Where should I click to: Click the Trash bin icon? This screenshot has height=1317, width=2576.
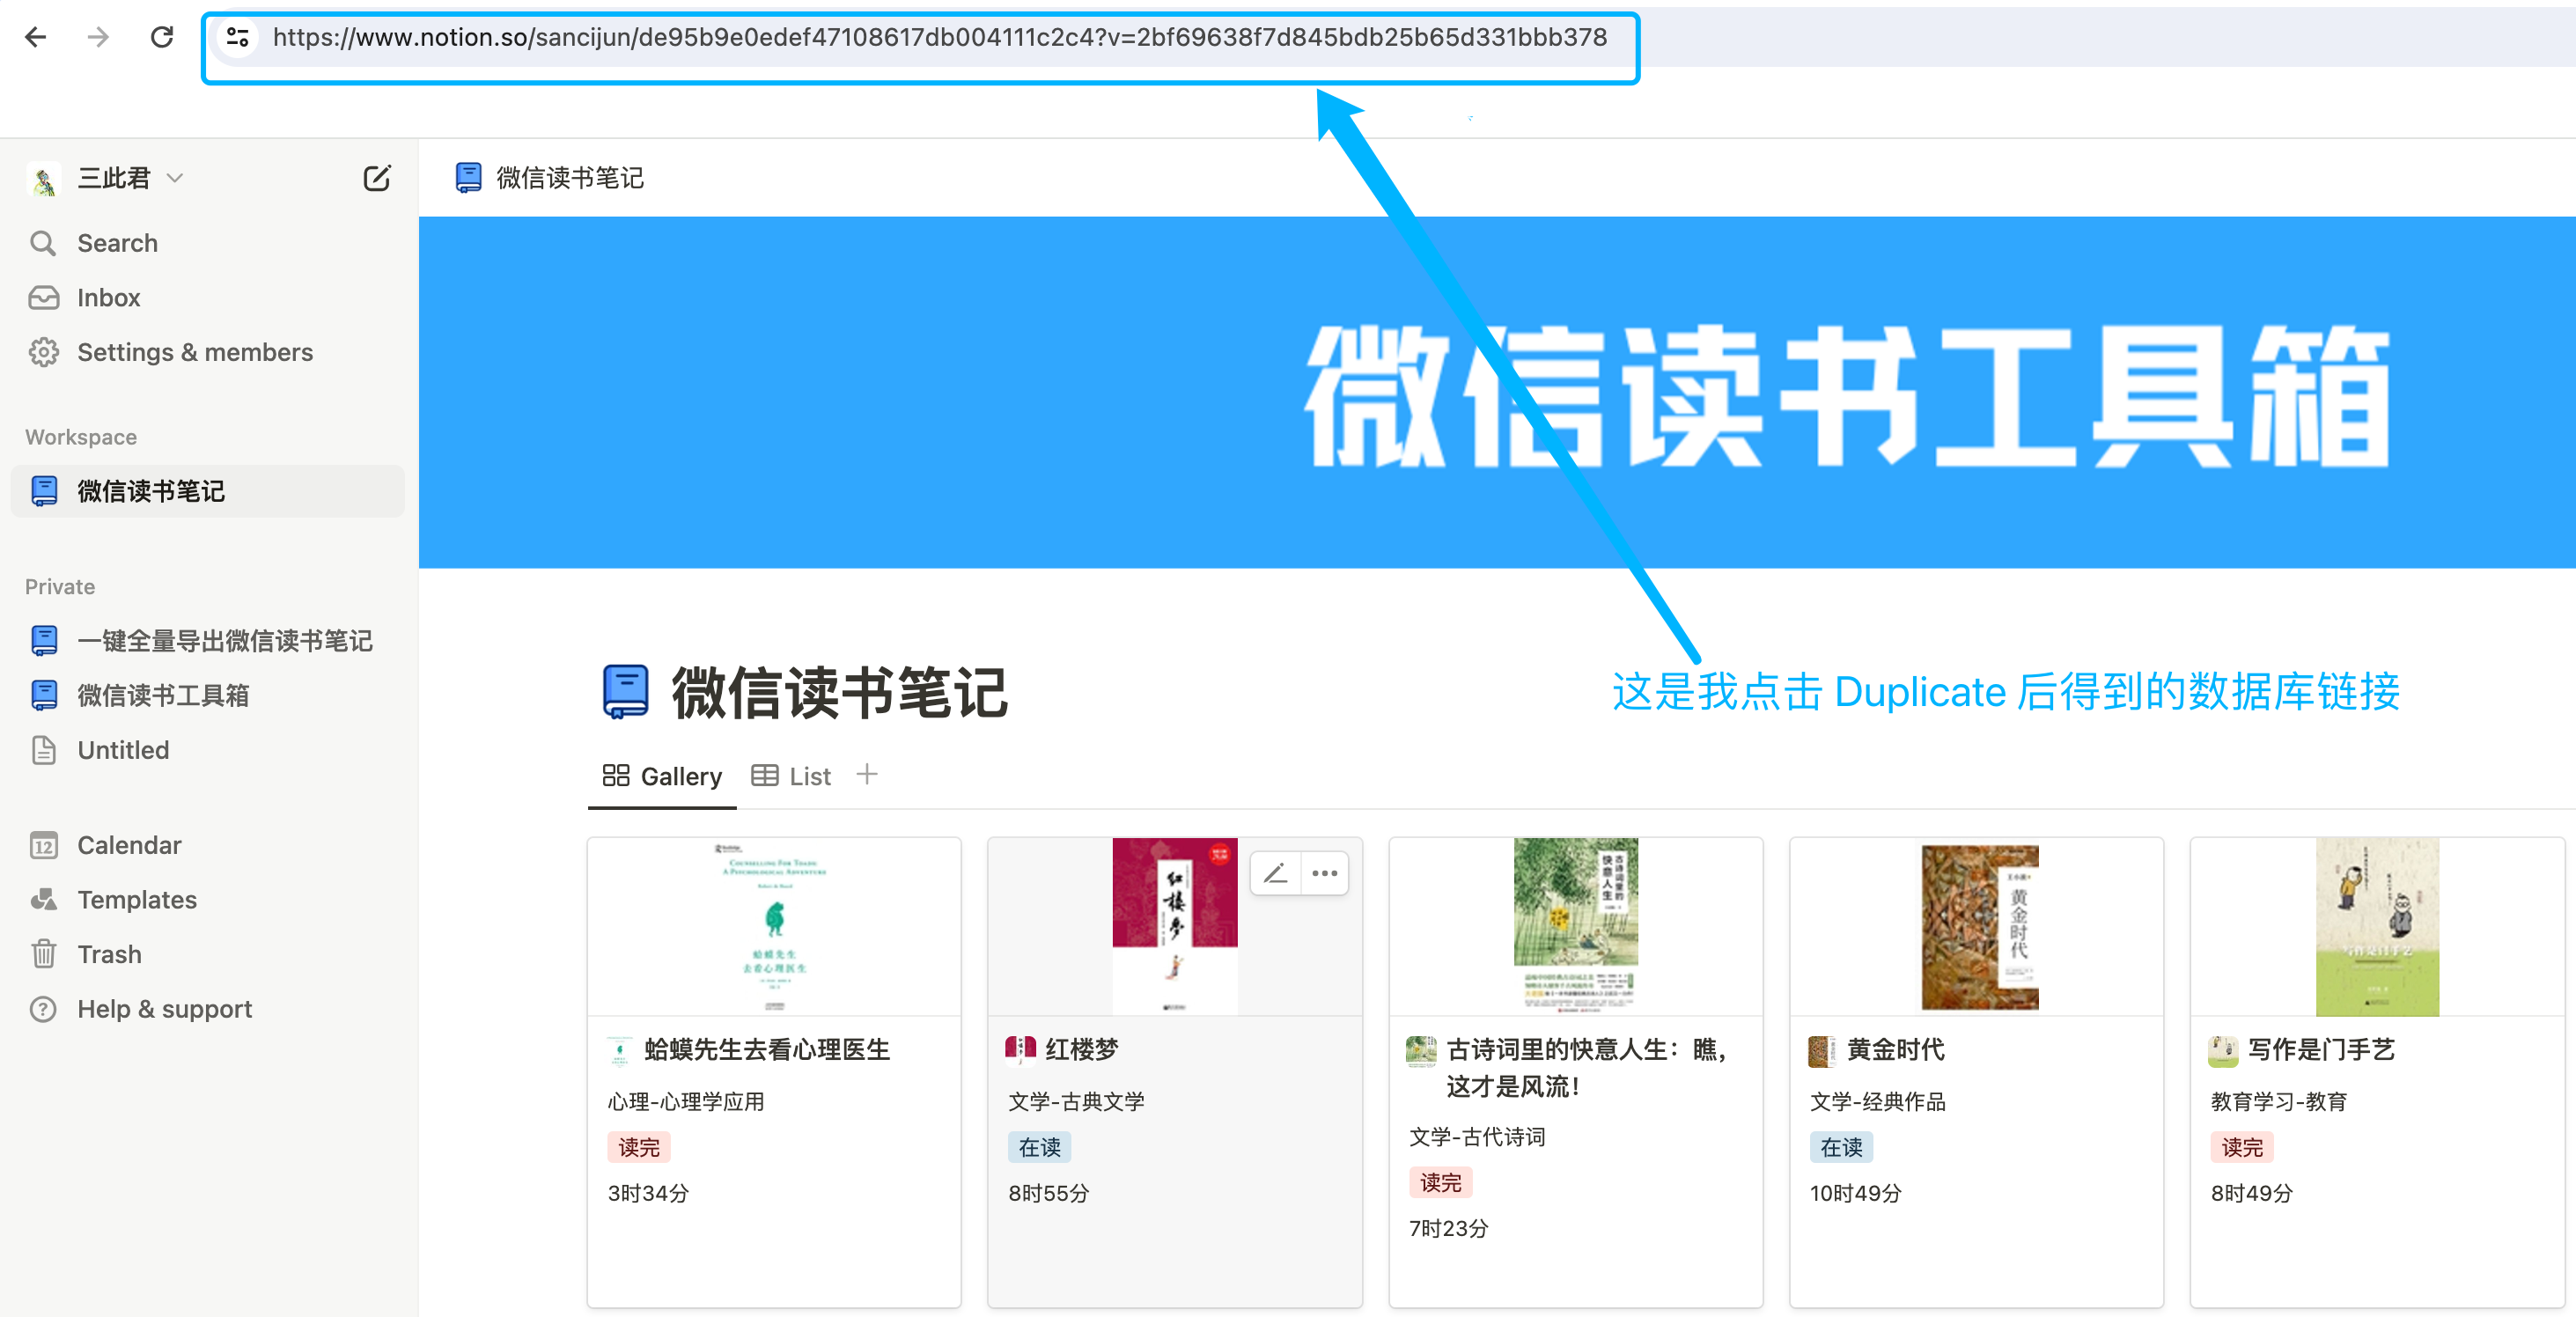click(x=44, y=954)
